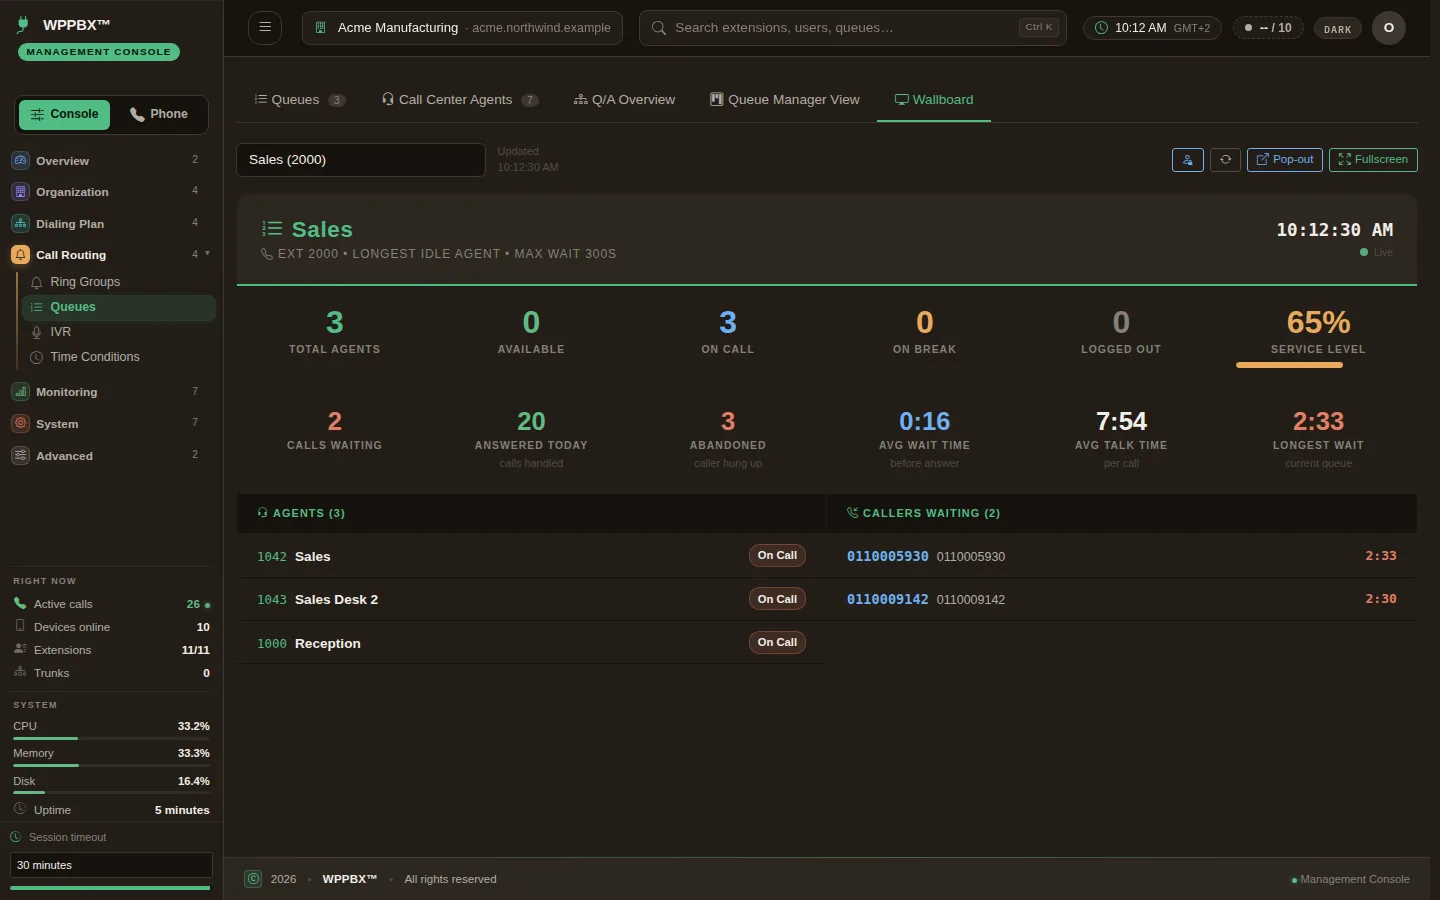This screenshot has width=1440, height=900.
Task: Click the Memory usage progress bar
Action: click(x=111, y=765)
